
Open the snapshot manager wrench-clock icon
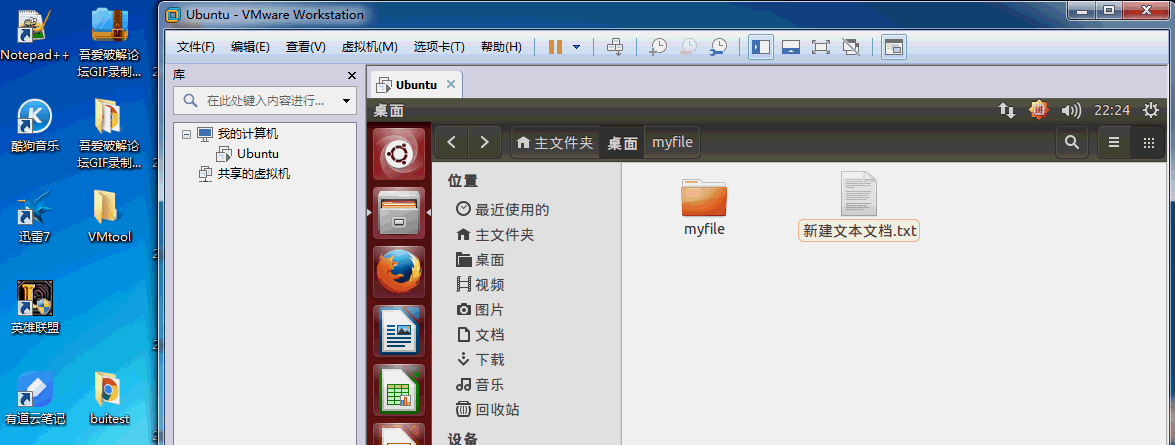718,47
